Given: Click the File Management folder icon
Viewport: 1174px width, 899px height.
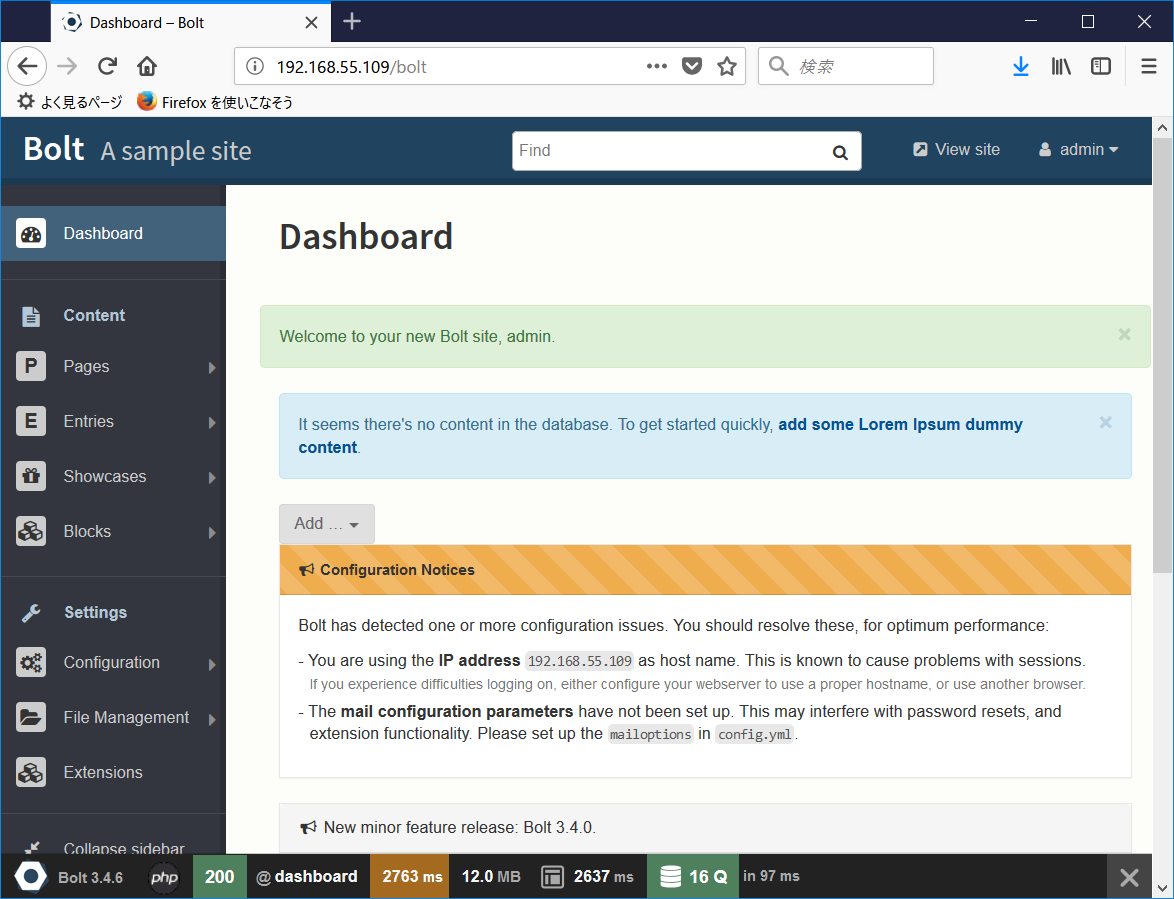Looking at the screenshot, I should (x=31, y=717).
